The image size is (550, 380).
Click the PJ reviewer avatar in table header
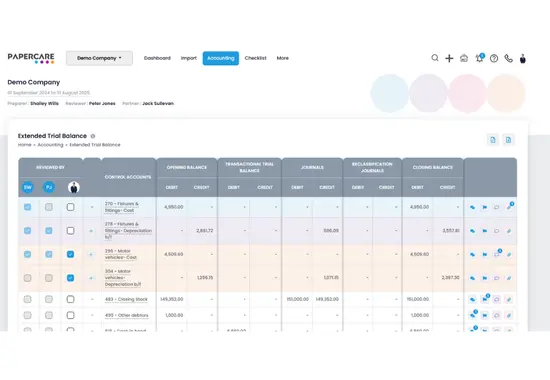coord(49,187)
